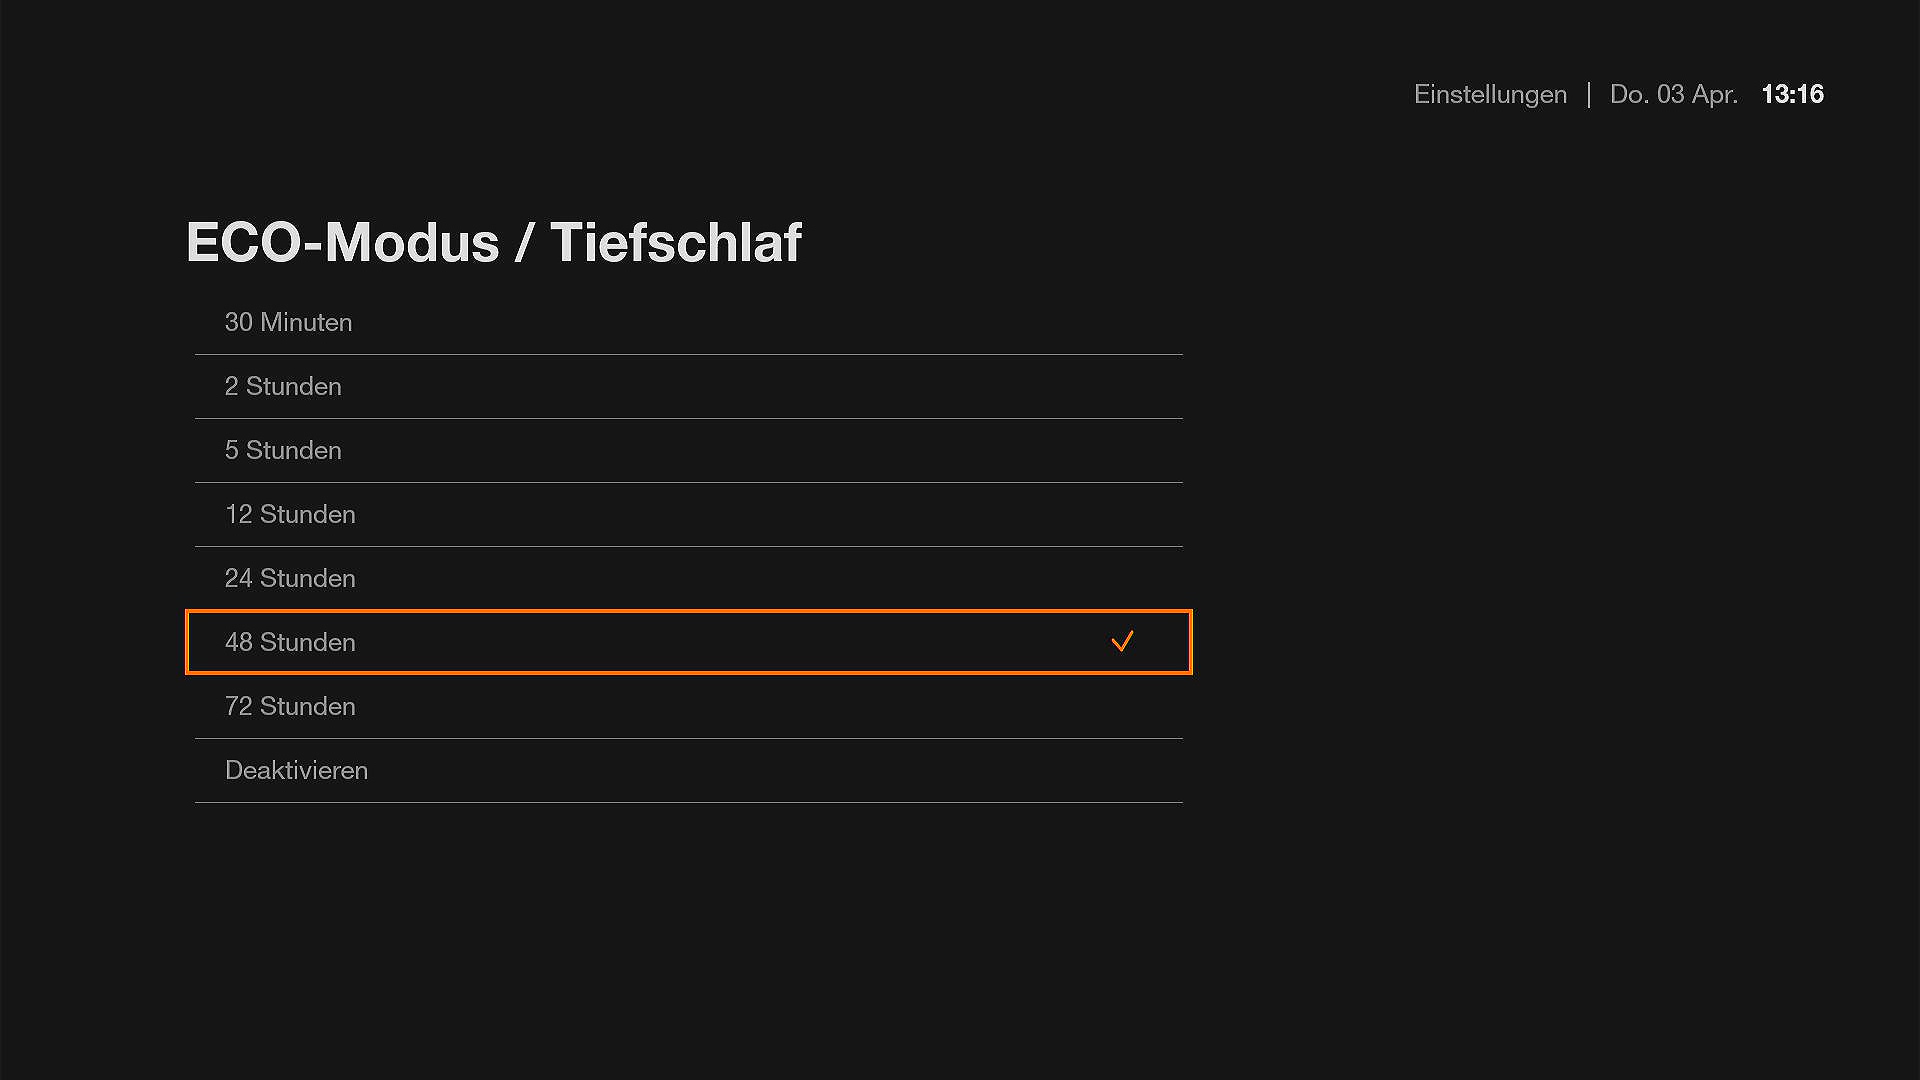This screenshot has width=1920, height=1080.
Task: Click the Stunden label in the 72 row
Action: point(307,706)
